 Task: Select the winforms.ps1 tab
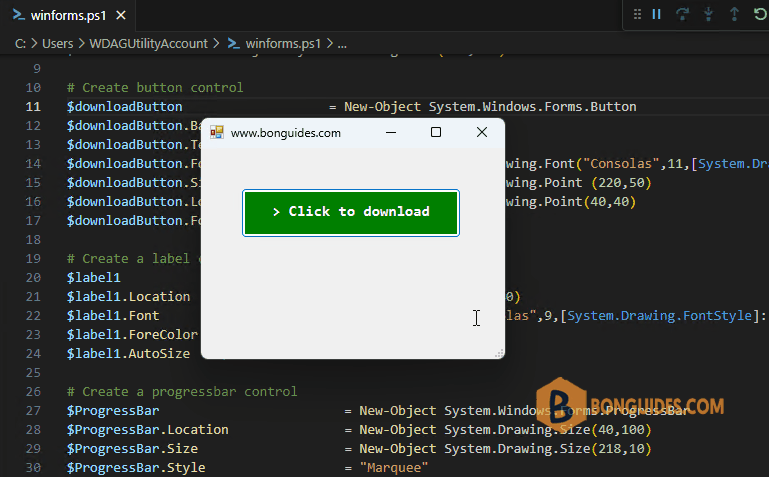point(68,16)
